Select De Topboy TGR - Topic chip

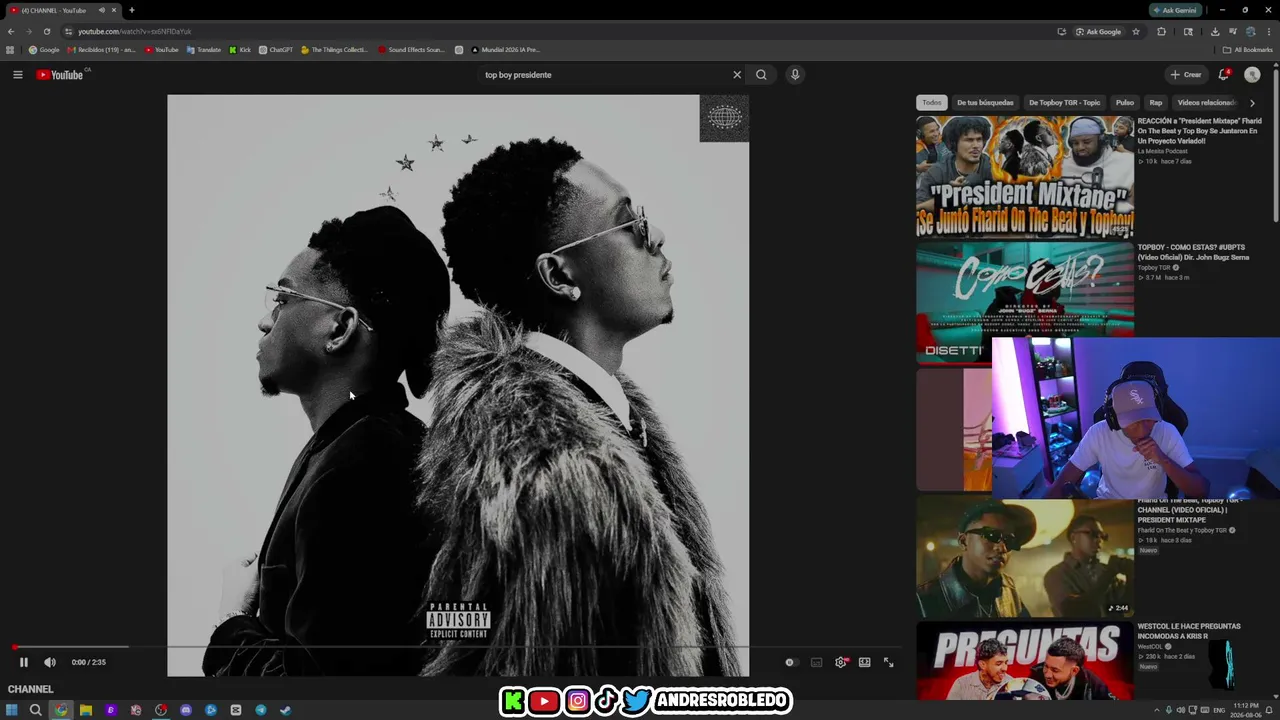tap(1064, 102)
